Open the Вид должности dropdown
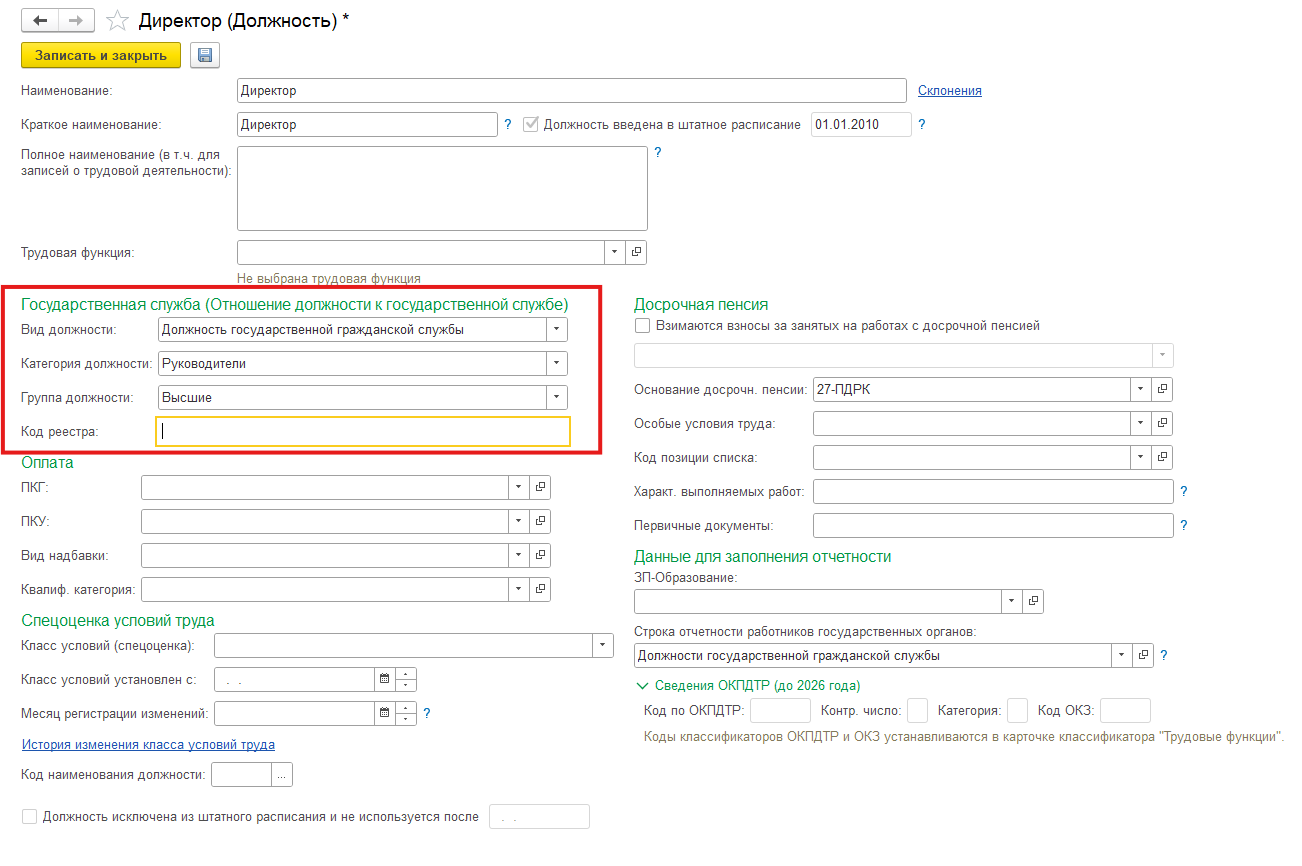1302x866 pixels. tap(557, 330)
